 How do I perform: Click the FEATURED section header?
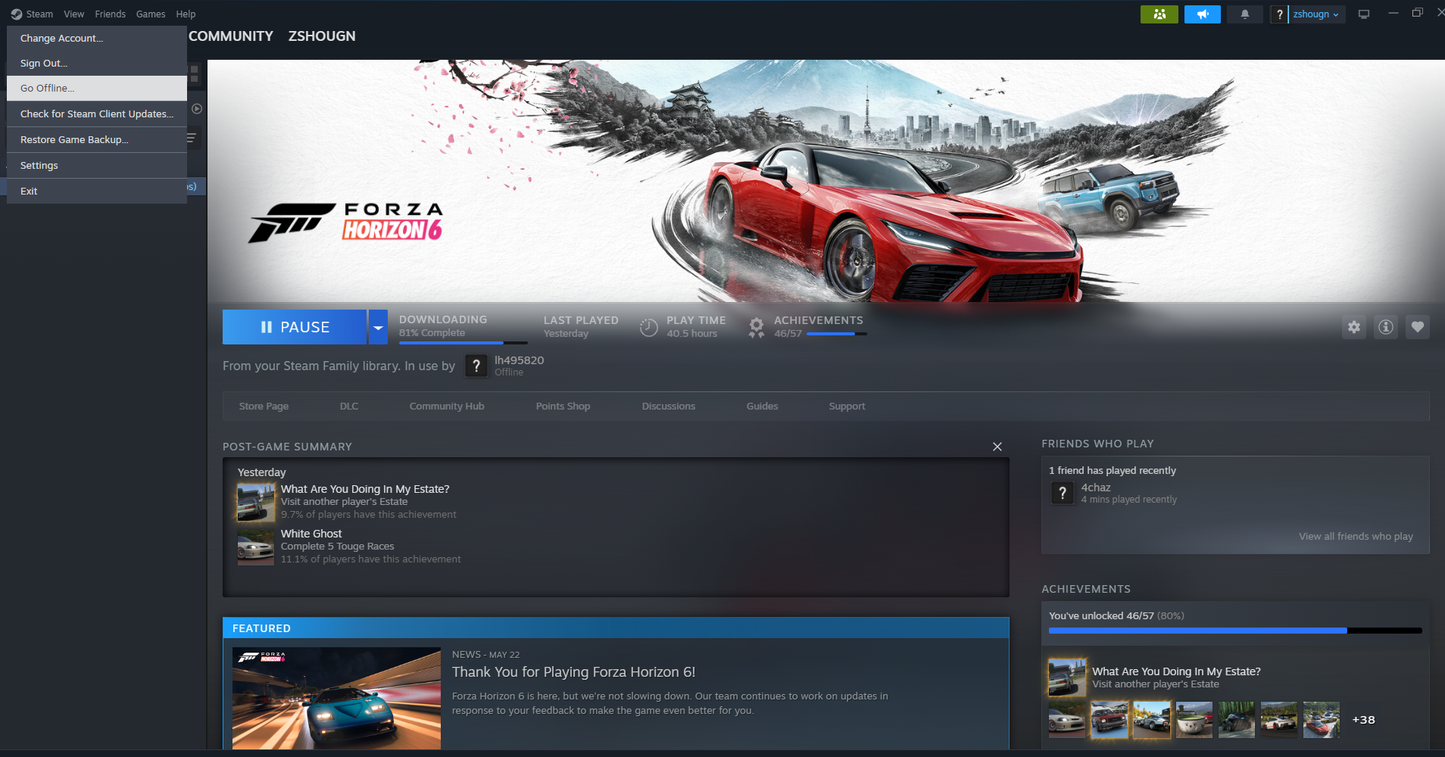coord(615,628)
